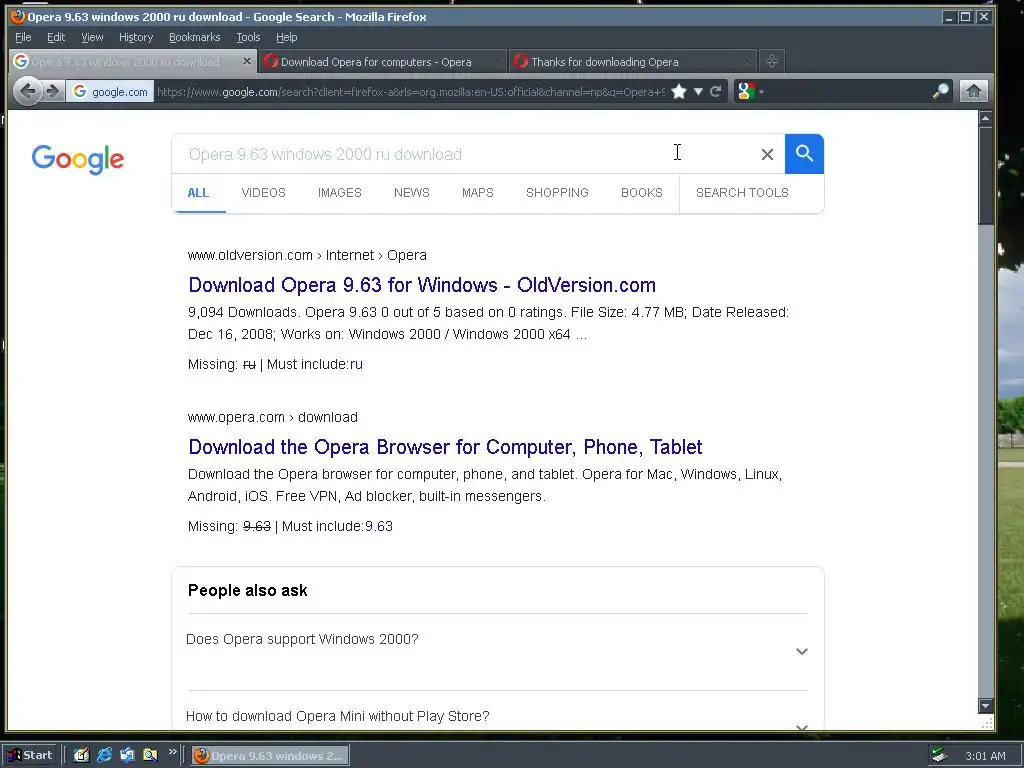Click the Firefox Back arrow button
This screenshot has width=1024, height=768.
point(27,91)
